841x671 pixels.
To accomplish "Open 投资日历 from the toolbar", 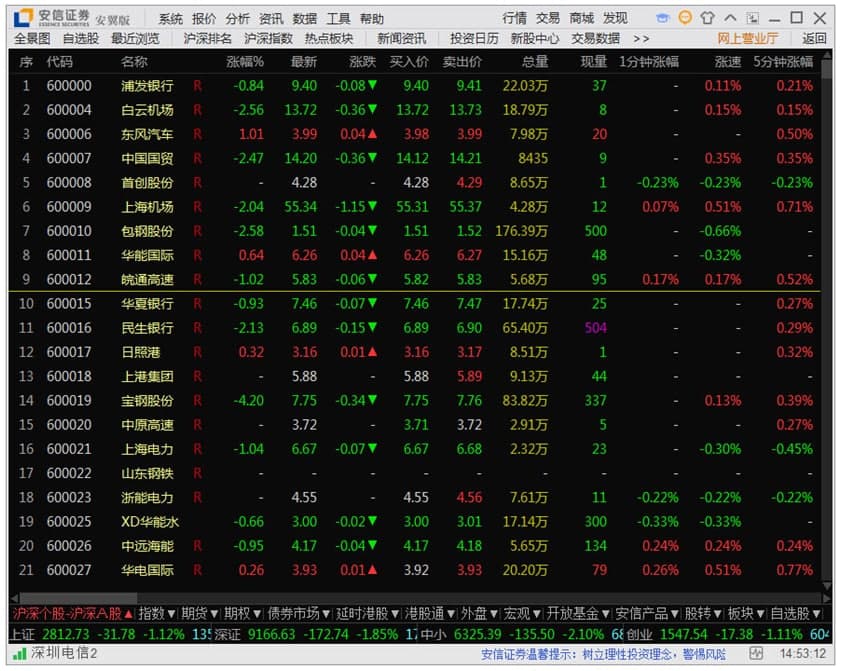I will (474, 39).
